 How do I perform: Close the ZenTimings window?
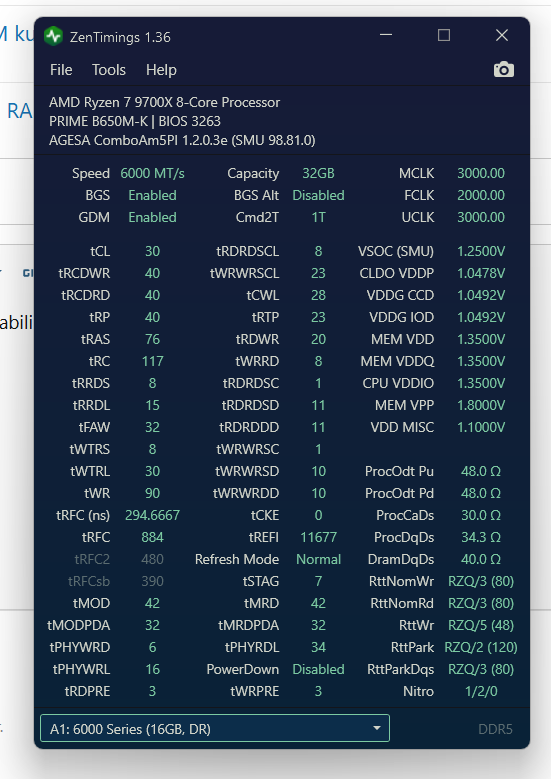[x=502, y=35]
